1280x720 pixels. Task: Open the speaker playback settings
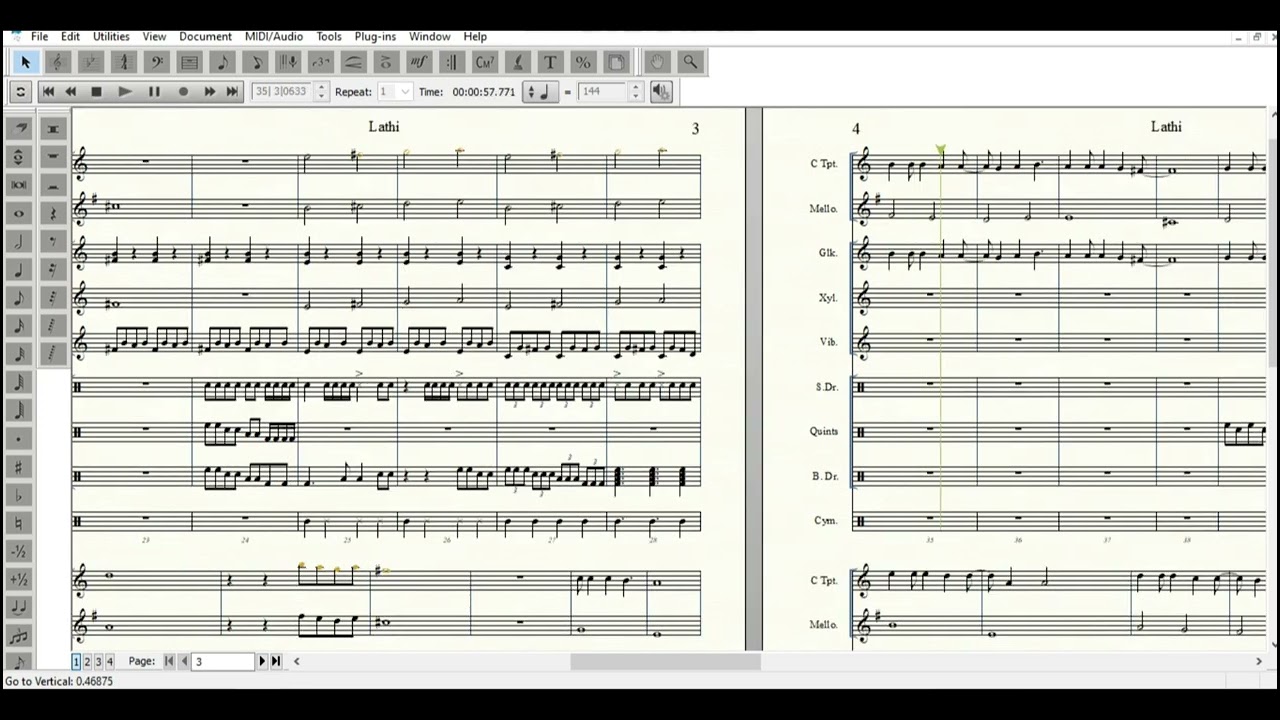661,92
